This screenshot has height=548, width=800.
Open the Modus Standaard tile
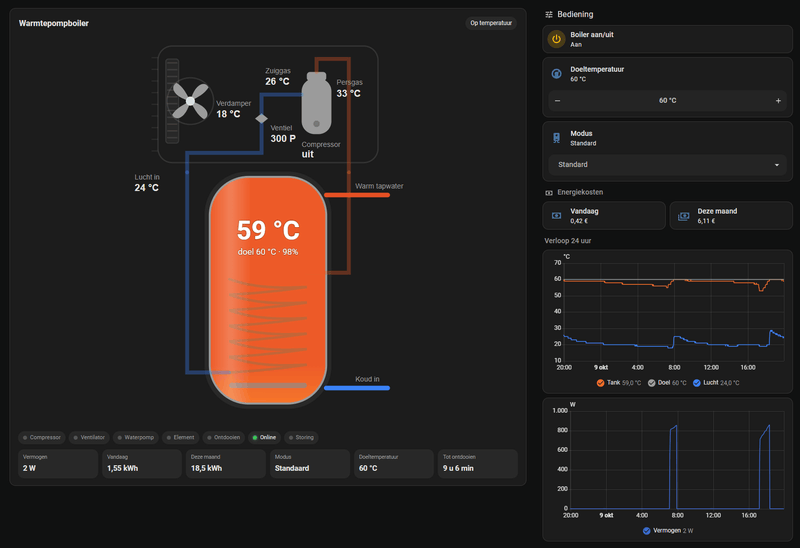[x=310, y=463]
